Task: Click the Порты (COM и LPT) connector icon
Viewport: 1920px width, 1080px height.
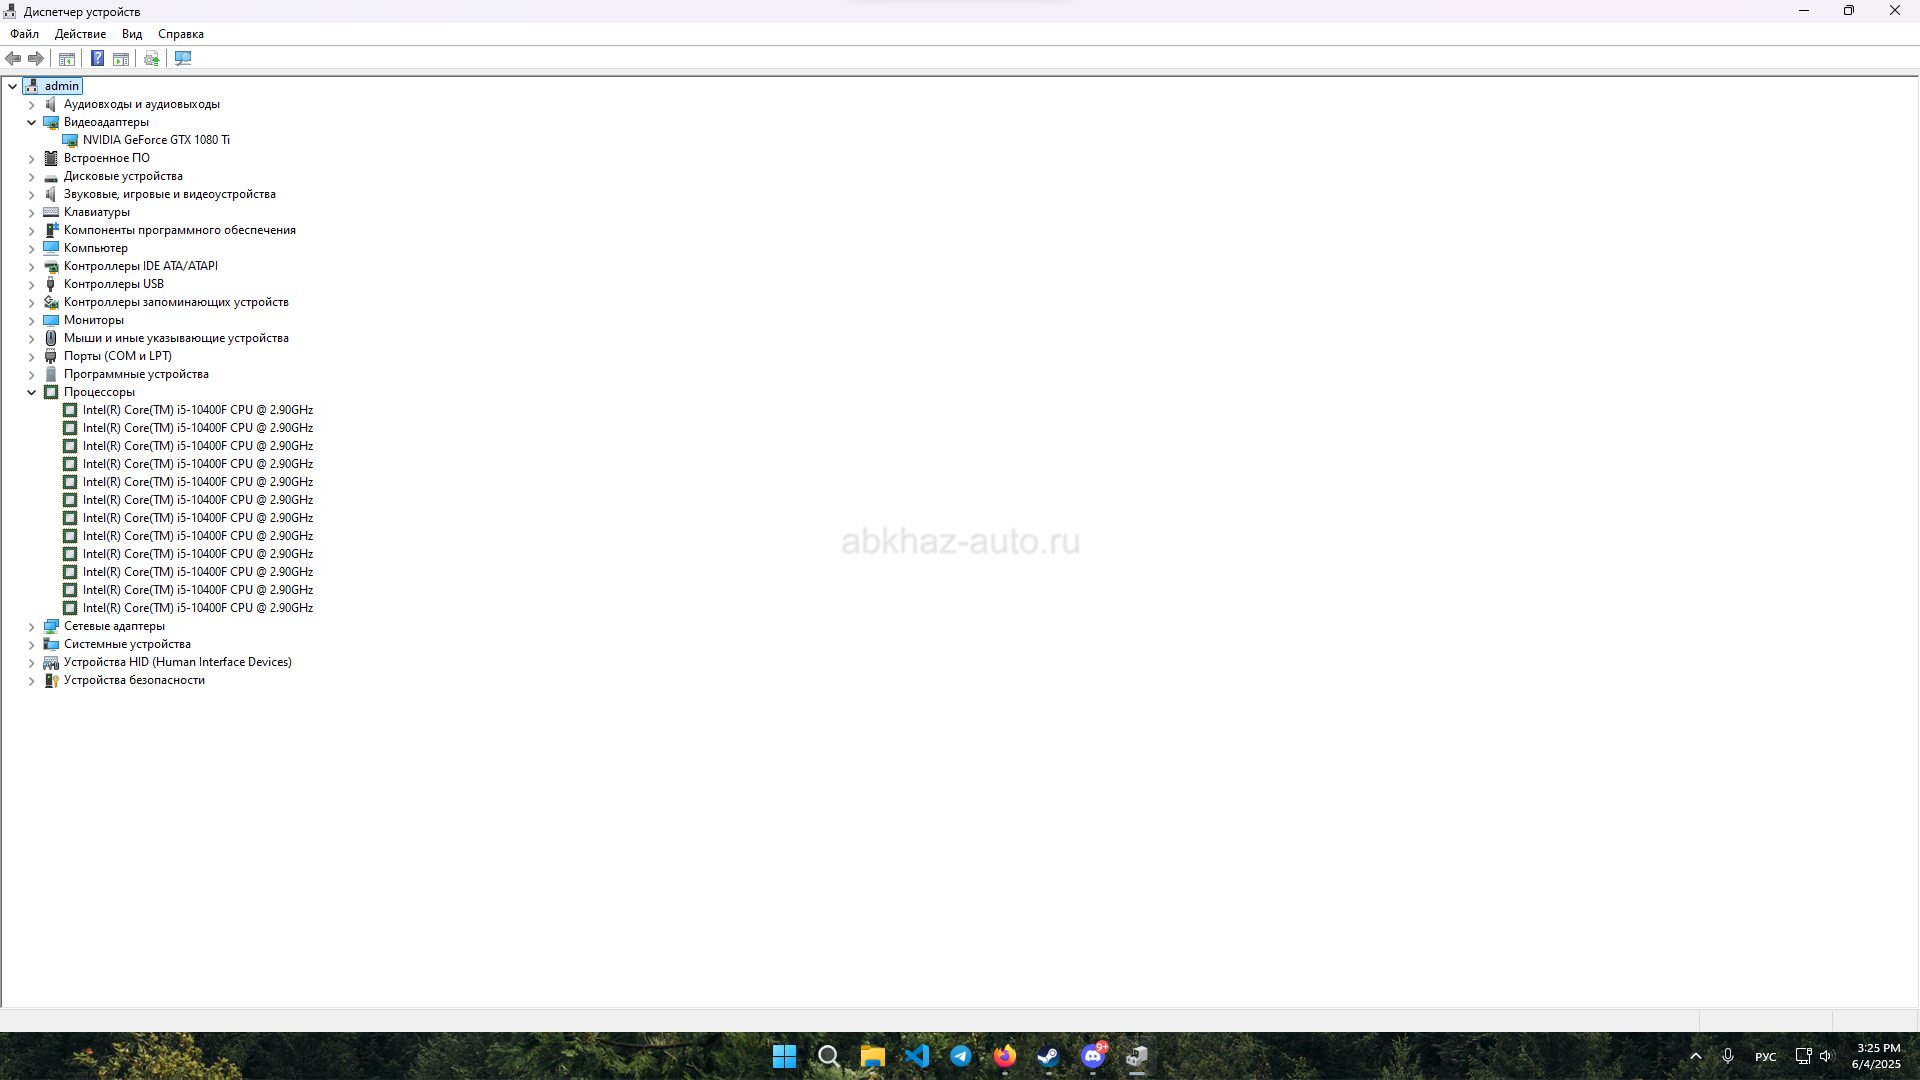Action: [x=51, y=356]
